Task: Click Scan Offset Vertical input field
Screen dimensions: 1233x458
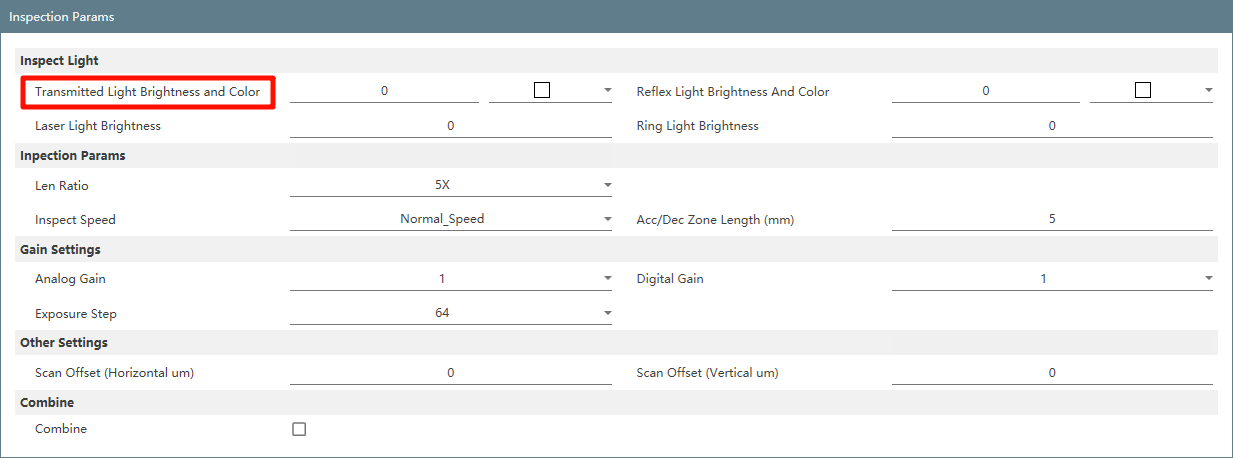Action: coord(1052,373)
